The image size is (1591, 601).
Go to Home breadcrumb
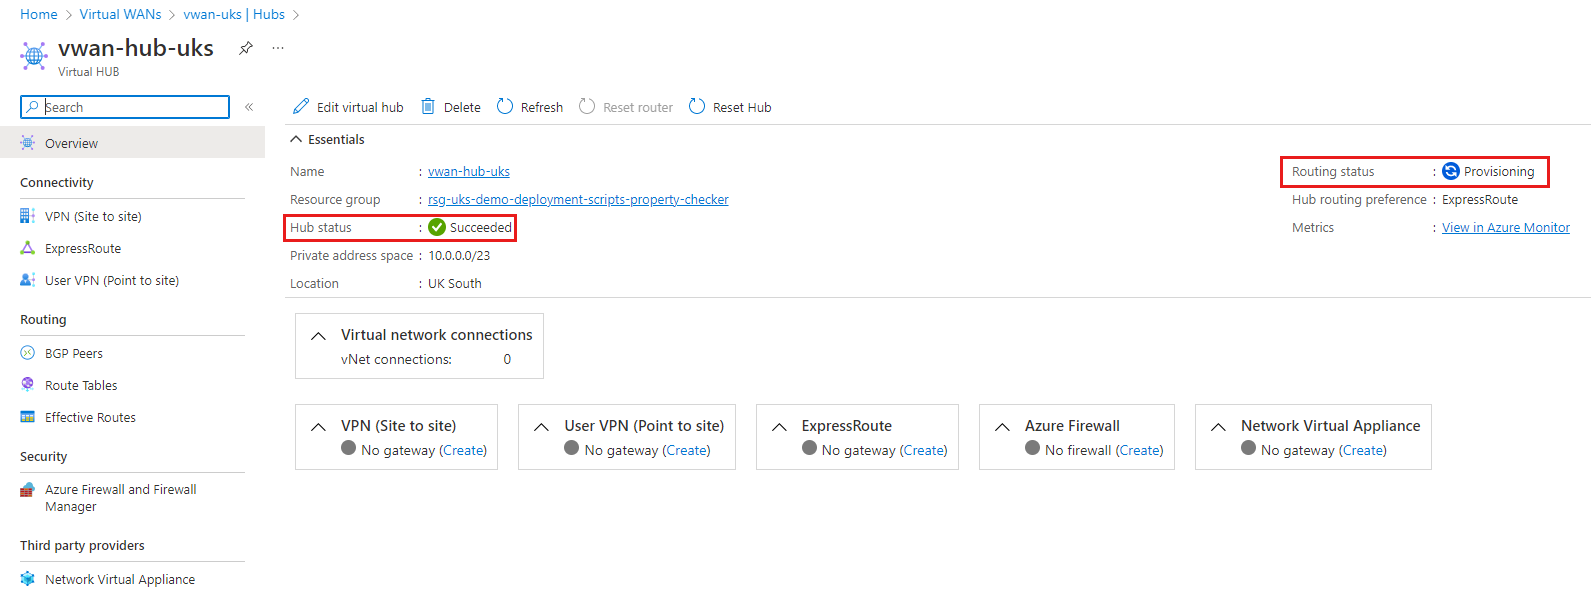tap(39, 14)
